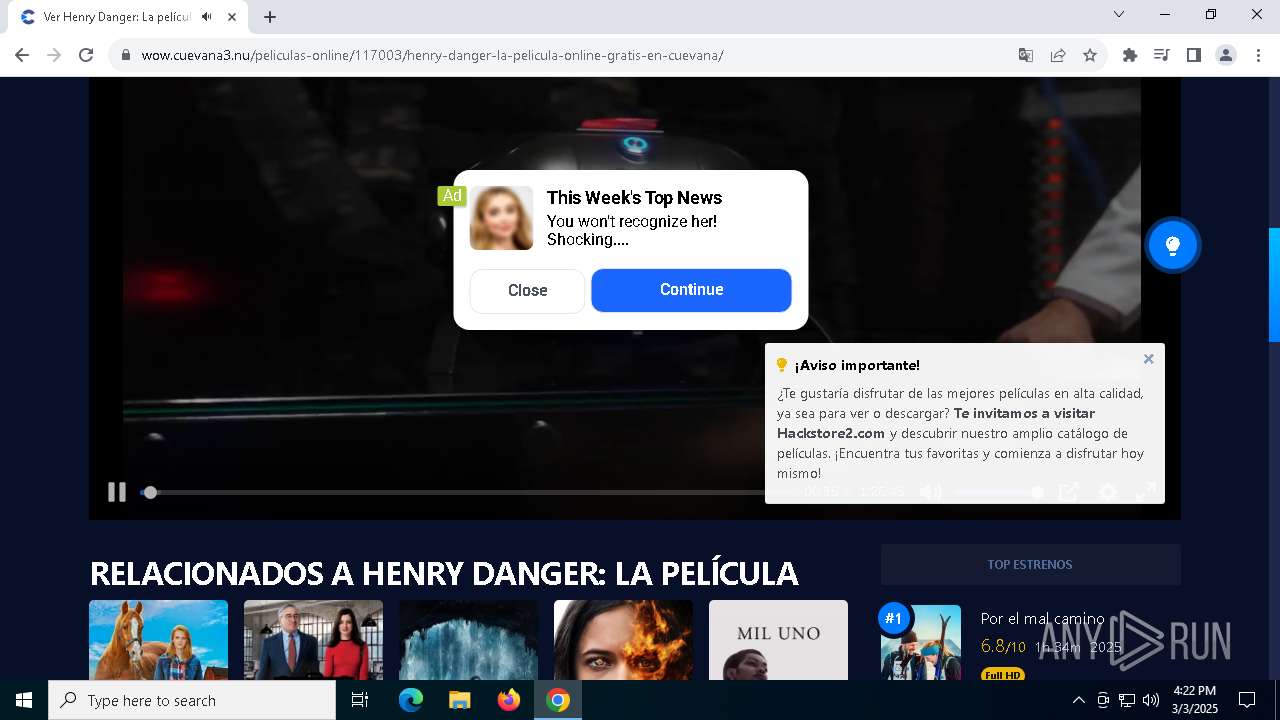Open related movie with fire face poster
The image size is (1280, 720).
coord(623,640)
